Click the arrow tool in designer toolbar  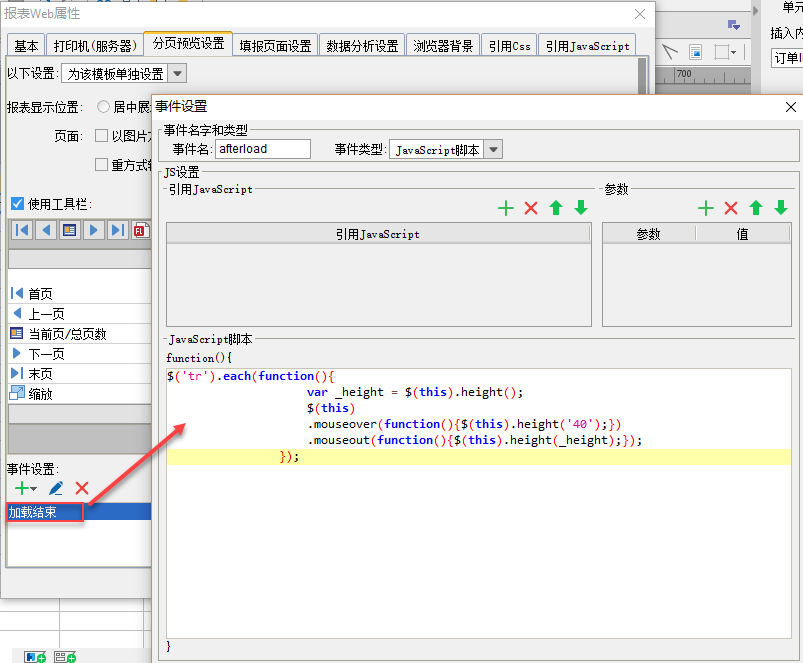669,52
